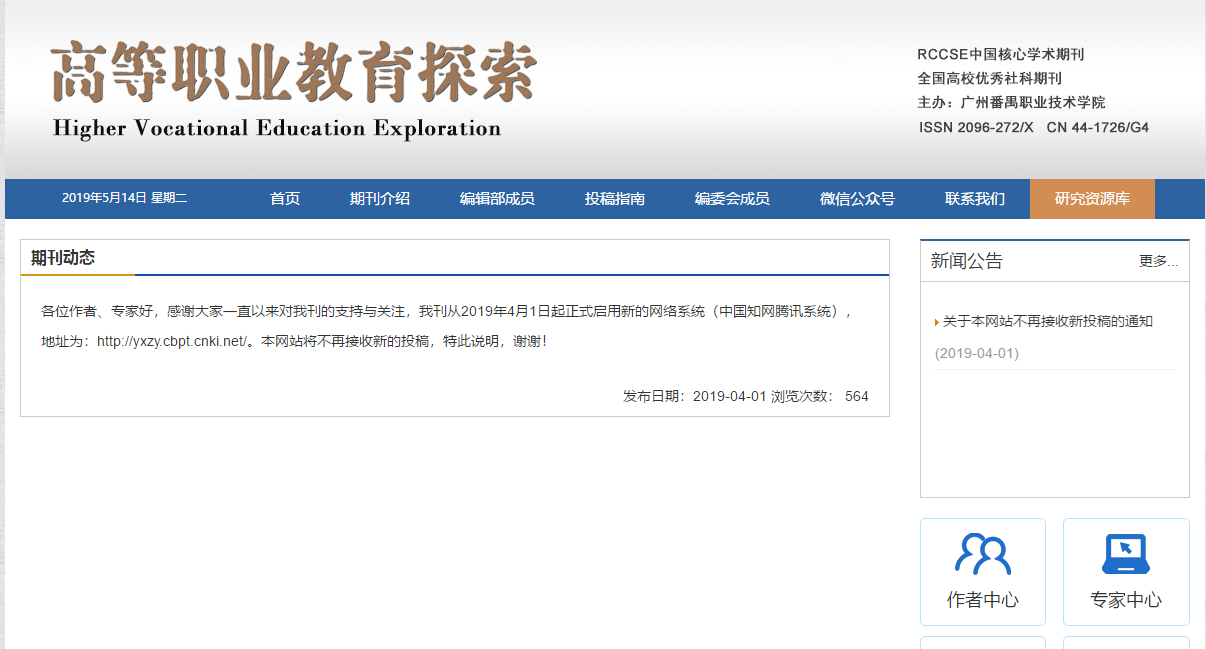This screenshot has width=1206, height=649.
Task: Open the 投稿指南 page
Action: 615,199
